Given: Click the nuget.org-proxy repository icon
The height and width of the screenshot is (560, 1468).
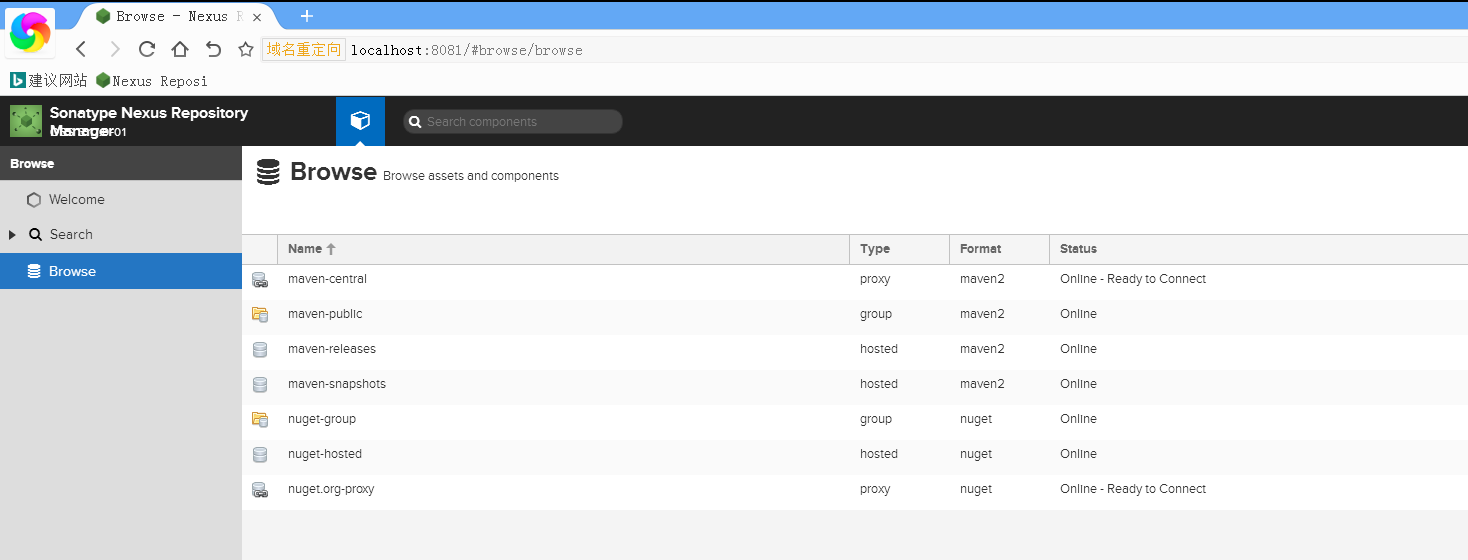Looking at the screenshot, I should [260, 490].
